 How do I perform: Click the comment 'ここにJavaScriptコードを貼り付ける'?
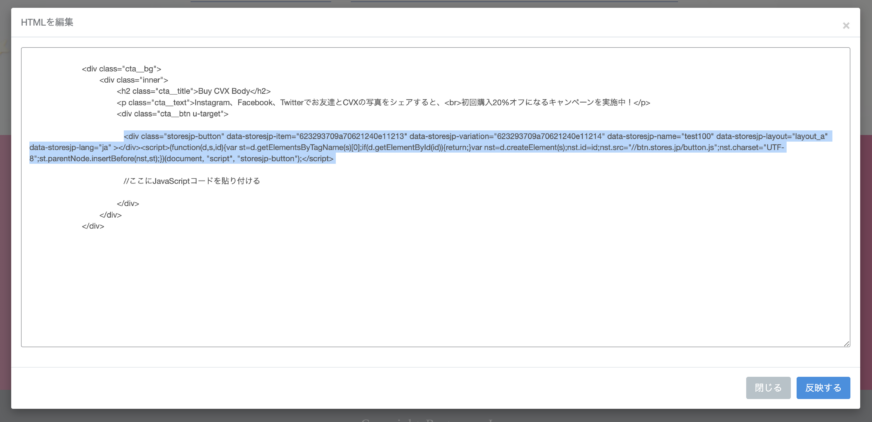click(x=192, y=181)
